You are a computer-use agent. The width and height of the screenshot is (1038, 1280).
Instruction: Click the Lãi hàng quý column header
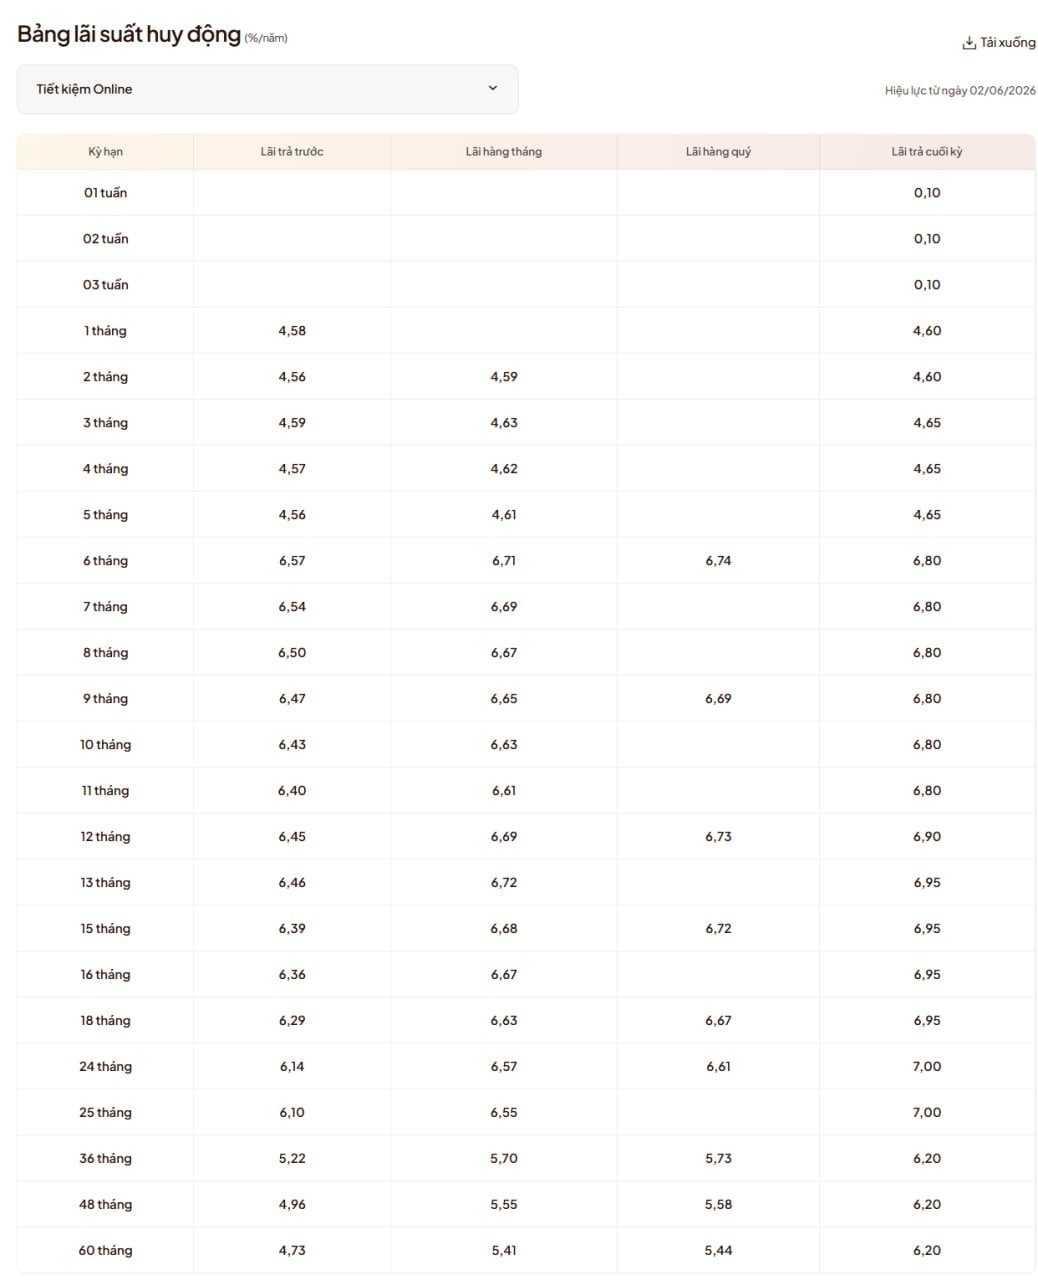coord(718,152)
